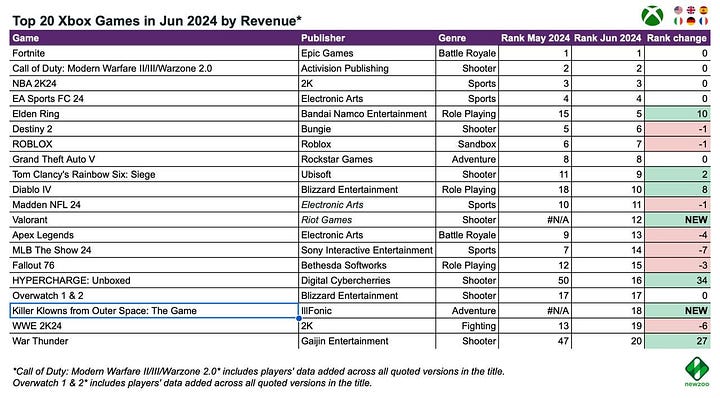Select the 'Activision Publishing' cell
Image resolution: width=720 pixels, height=398 pixels.
tap(367, 68)
